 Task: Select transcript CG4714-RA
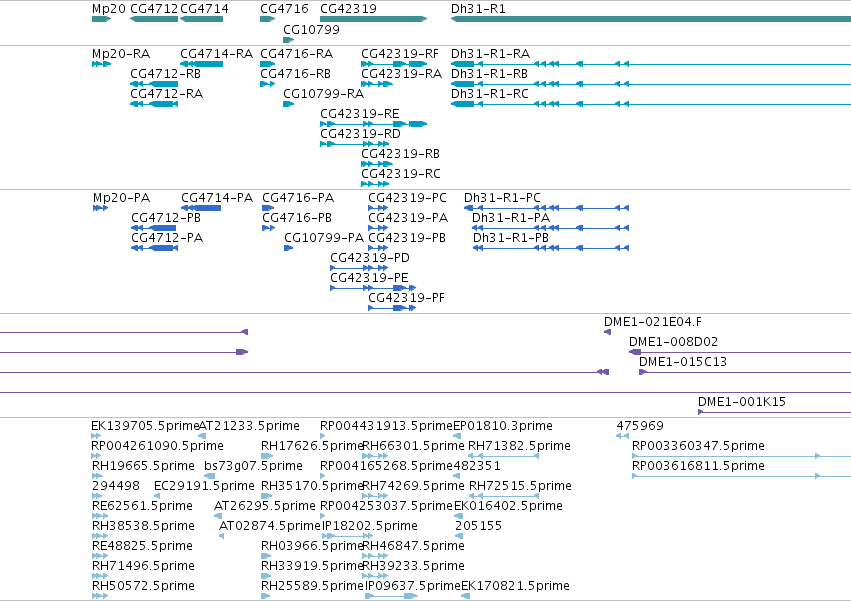217,54
